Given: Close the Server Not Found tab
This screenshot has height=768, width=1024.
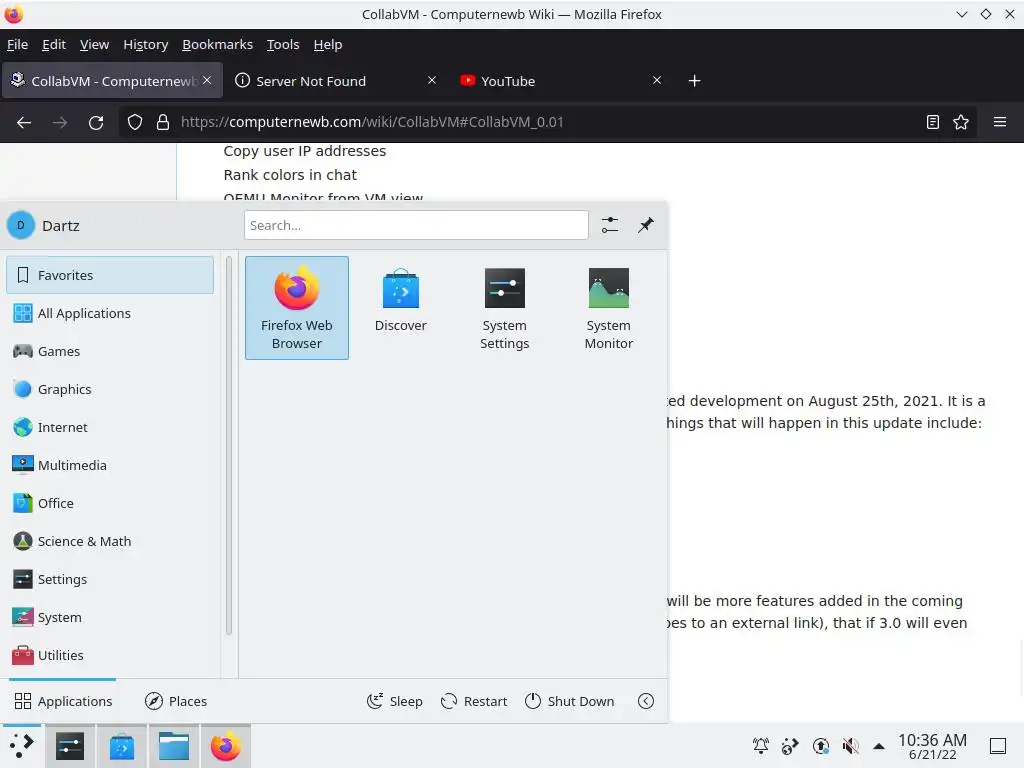Looking at the screenshot, I should (x=432, y=80).
